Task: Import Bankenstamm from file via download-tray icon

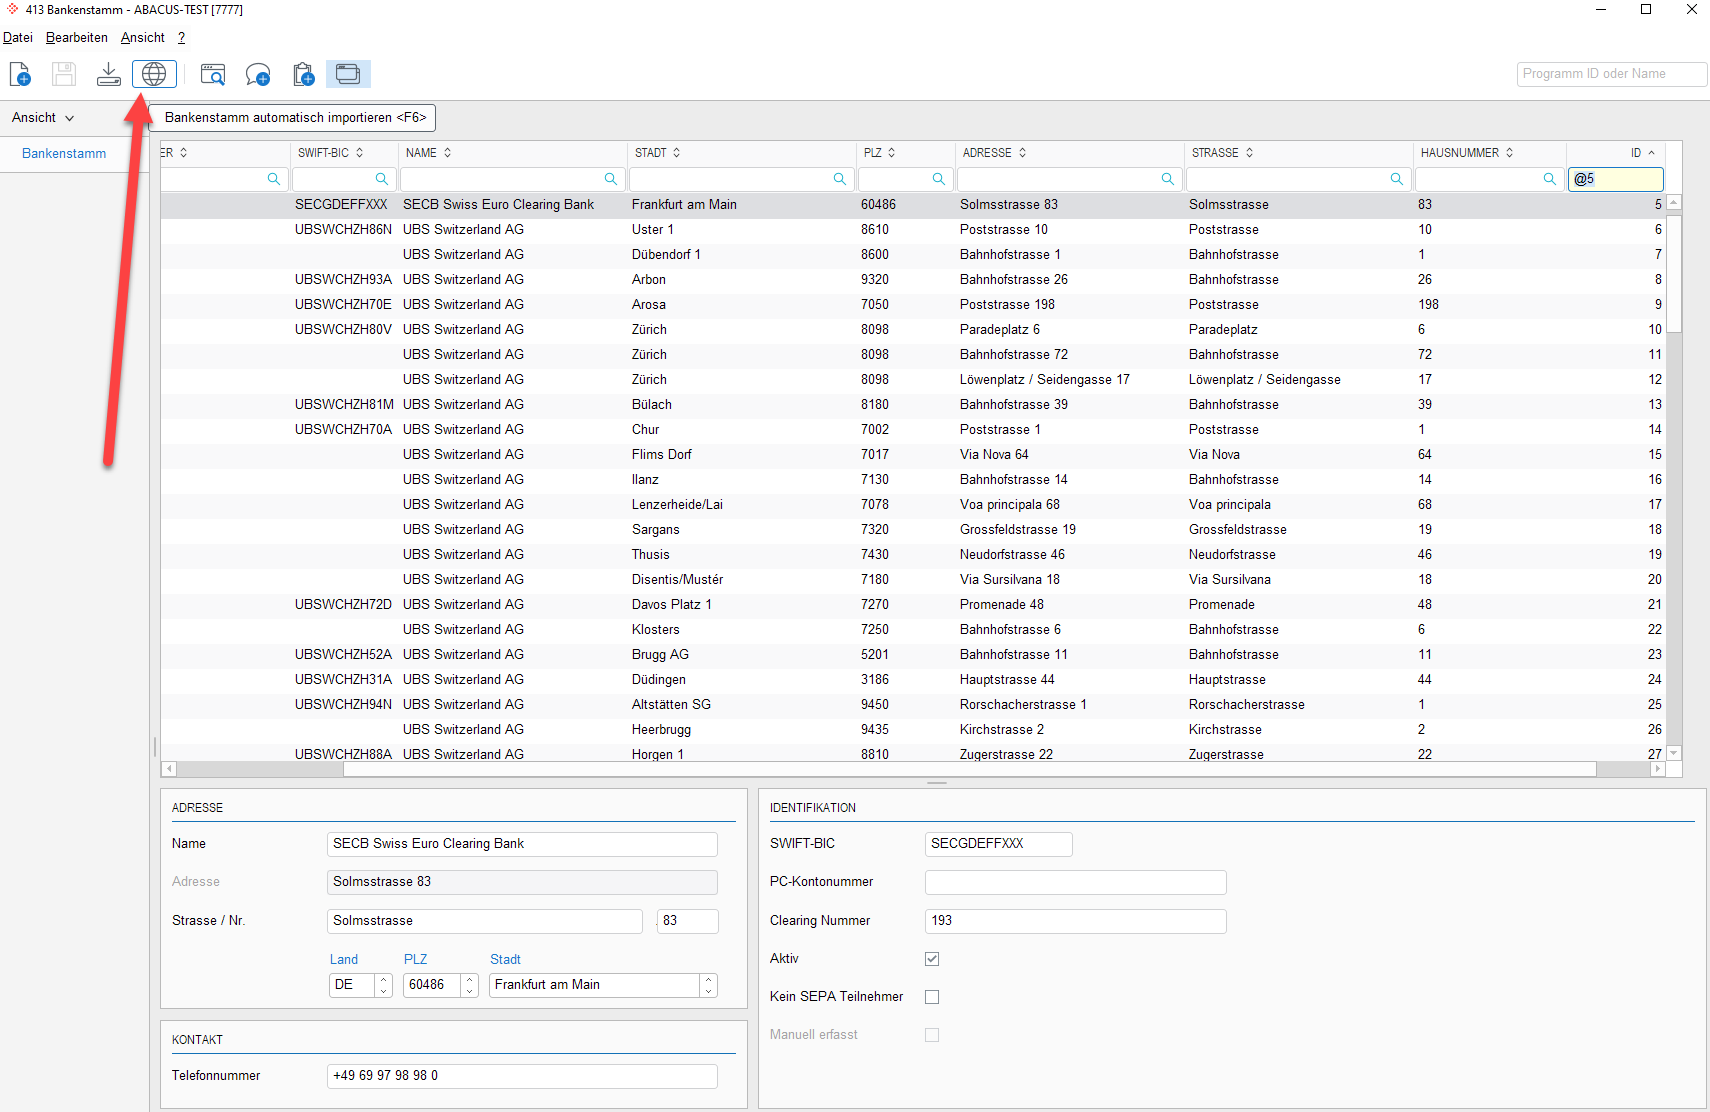Action: 109,74
